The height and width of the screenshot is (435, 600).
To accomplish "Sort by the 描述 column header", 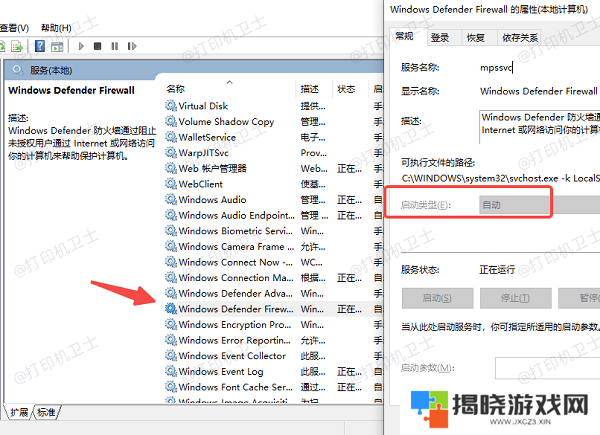I will (314, 89).
